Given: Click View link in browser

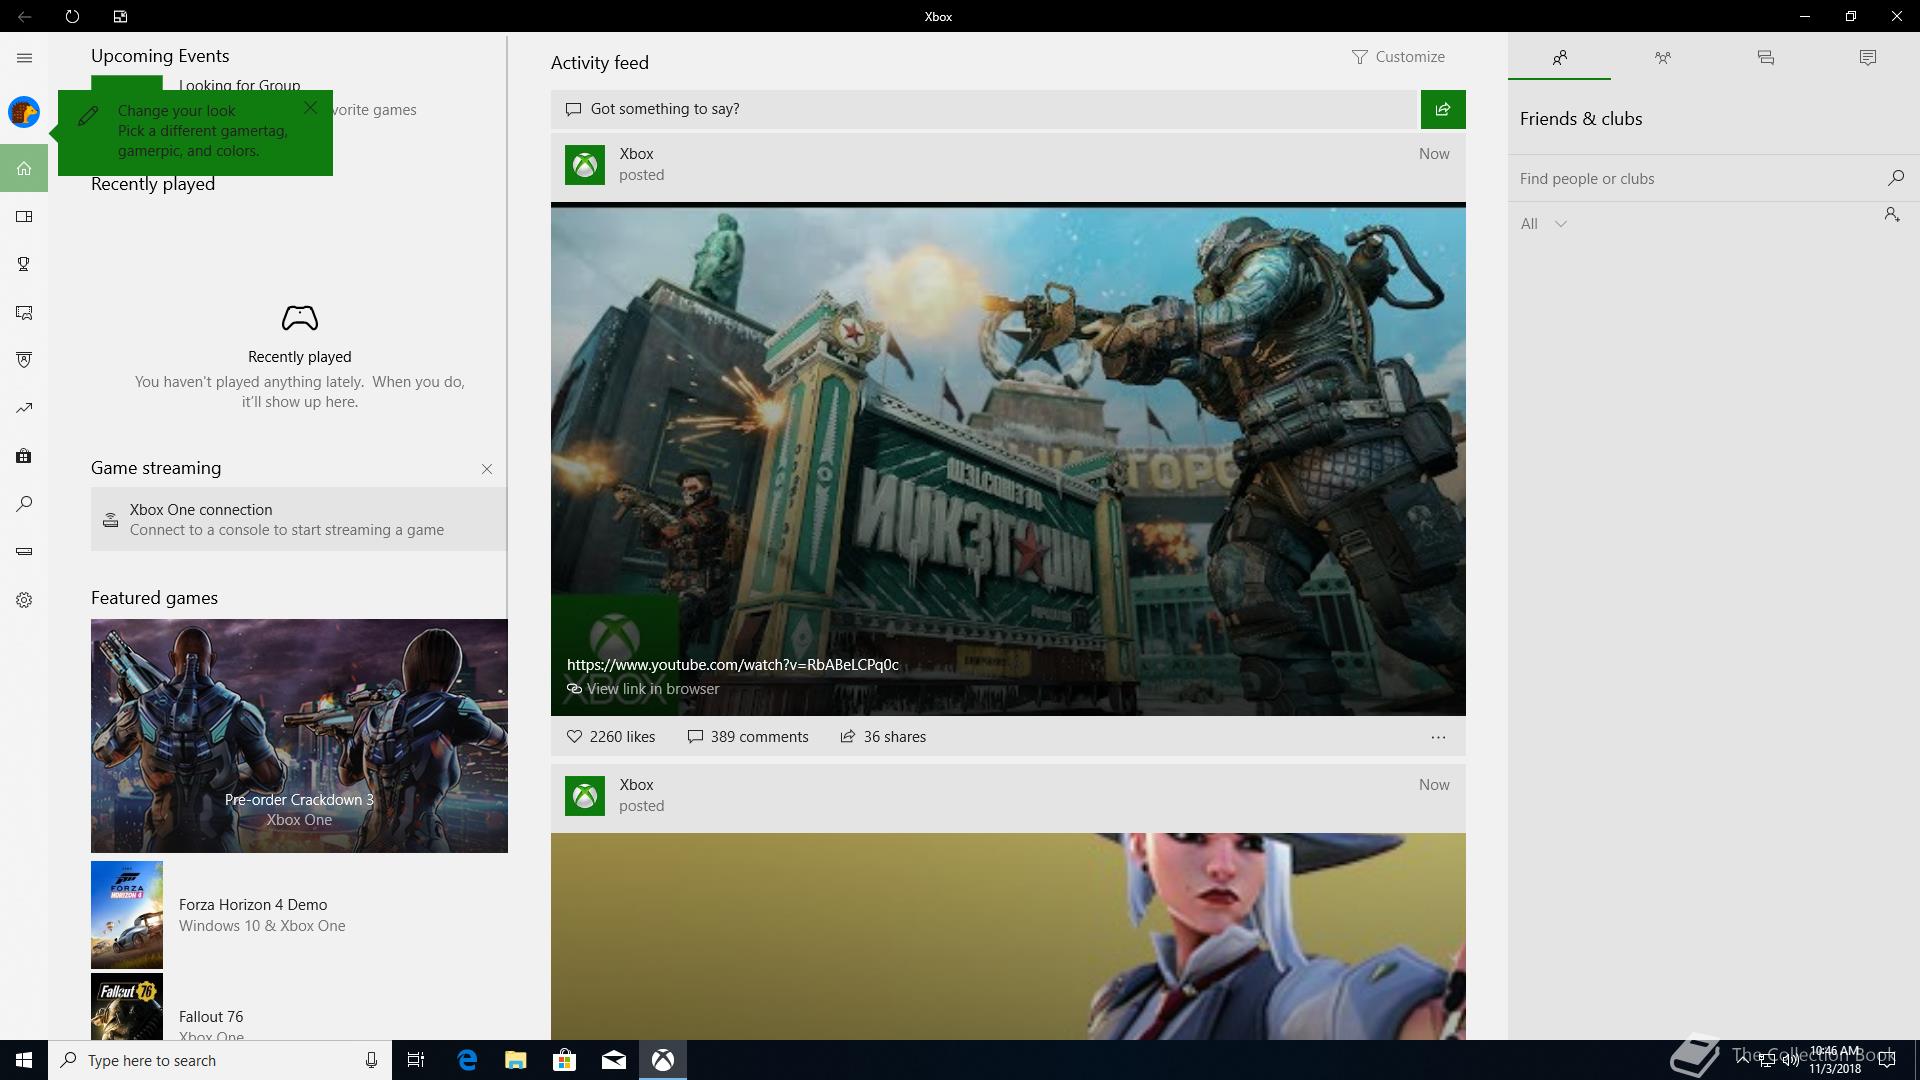Looking at the screenshot, I should point(643,689).
